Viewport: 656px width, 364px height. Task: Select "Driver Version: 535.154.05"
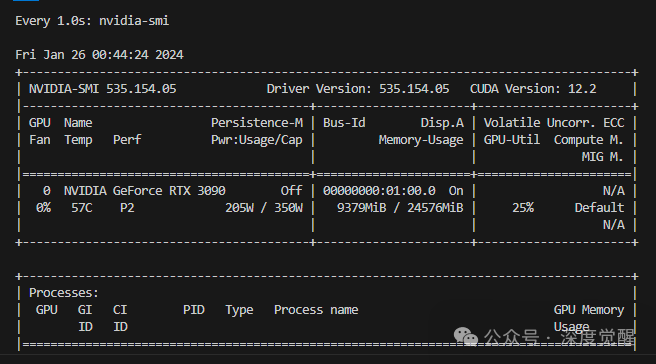click(358, 89)
